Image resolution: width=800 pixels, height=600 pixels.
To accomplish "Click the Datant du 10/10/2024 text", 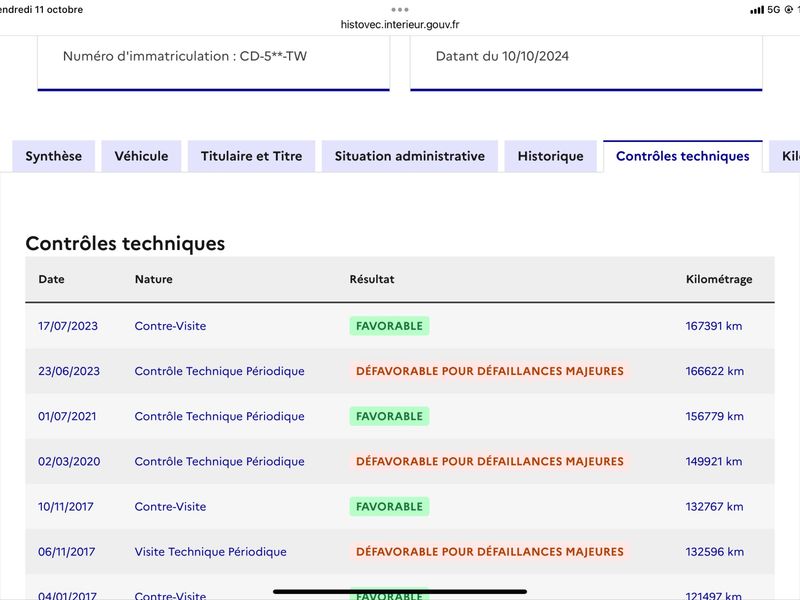I will coord(502,56).
